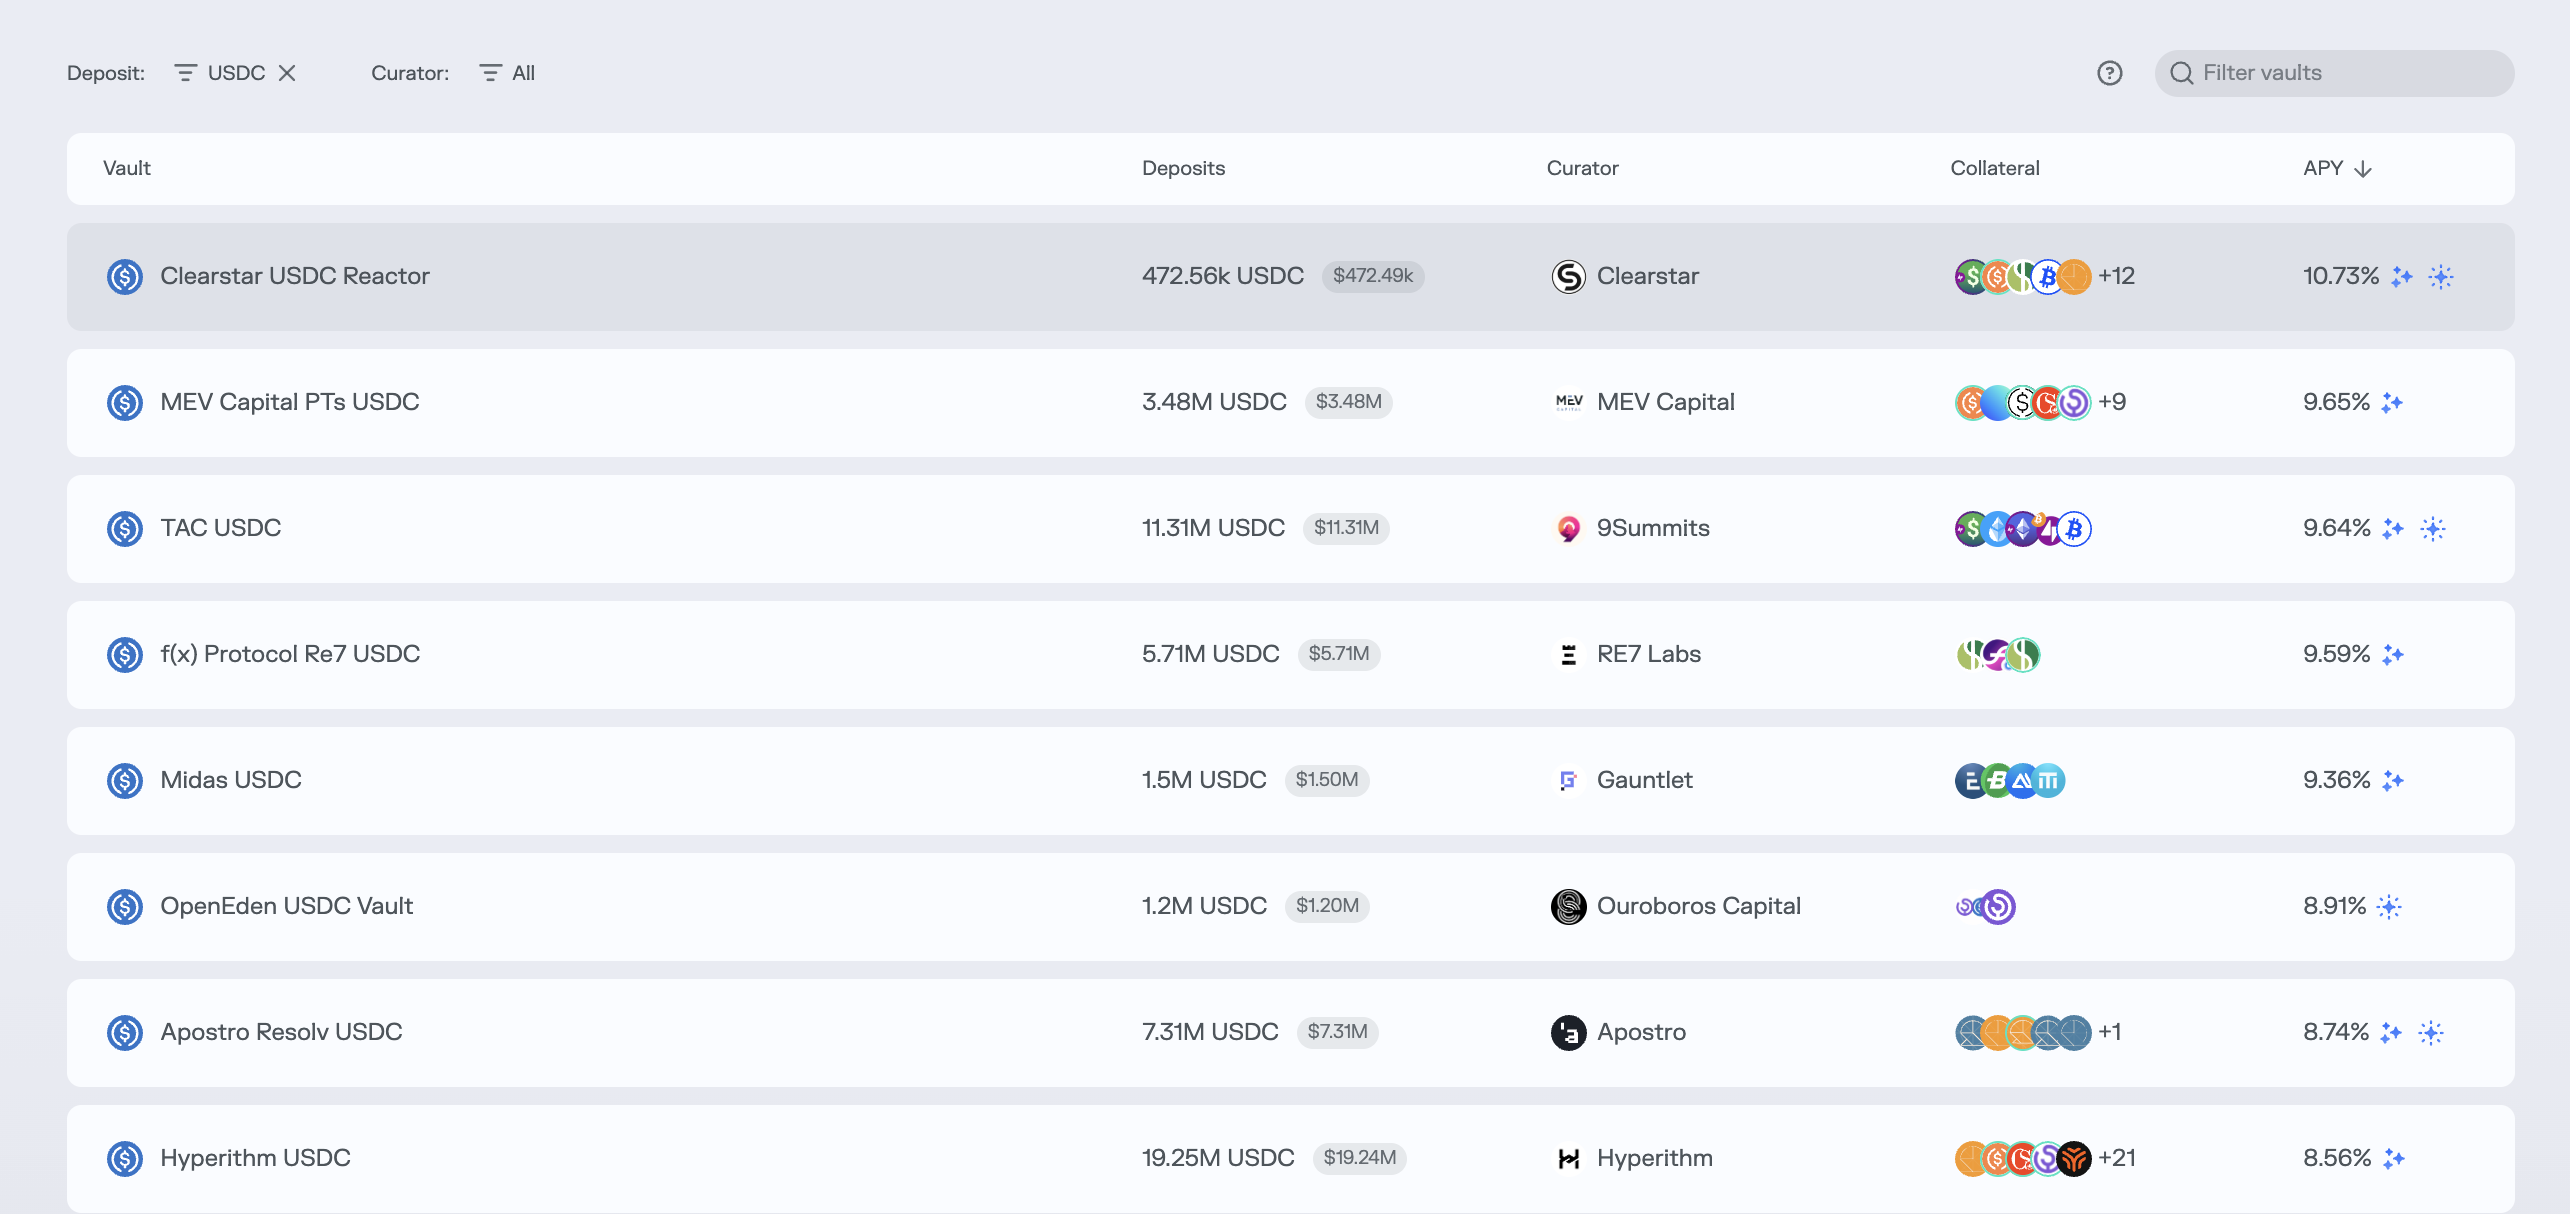Click the sparkle rewards icon beside 8.74%
The width and height of the screenshot is (2570, 1214).
tap(2391, 1032)
